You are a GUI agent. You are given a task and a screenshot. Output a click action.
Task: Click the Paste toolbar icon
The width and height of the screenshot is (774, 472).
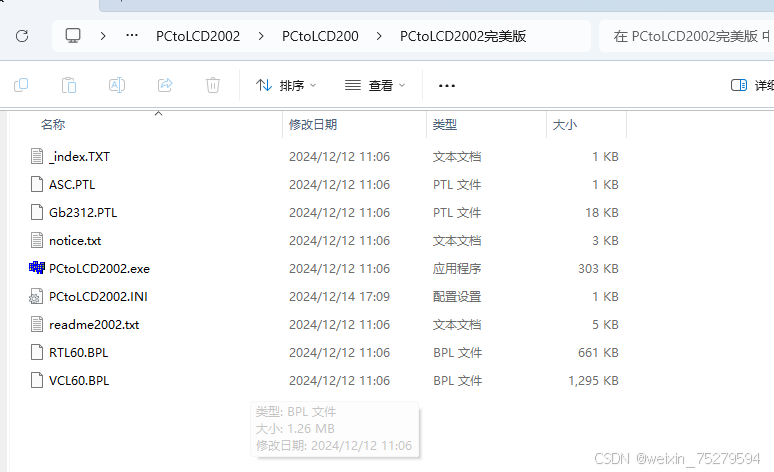tap(69, 85)
